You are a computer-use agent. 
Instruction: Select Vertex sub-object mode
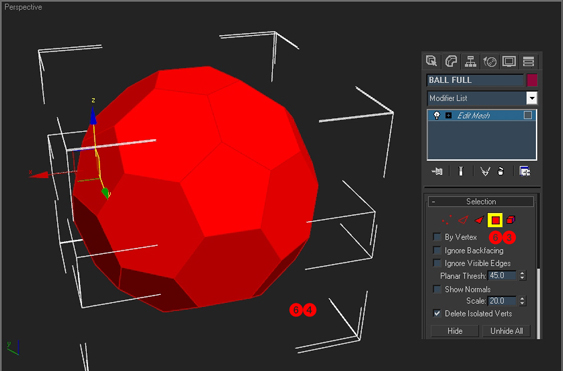pyautogui.click(x=447, y=220)
